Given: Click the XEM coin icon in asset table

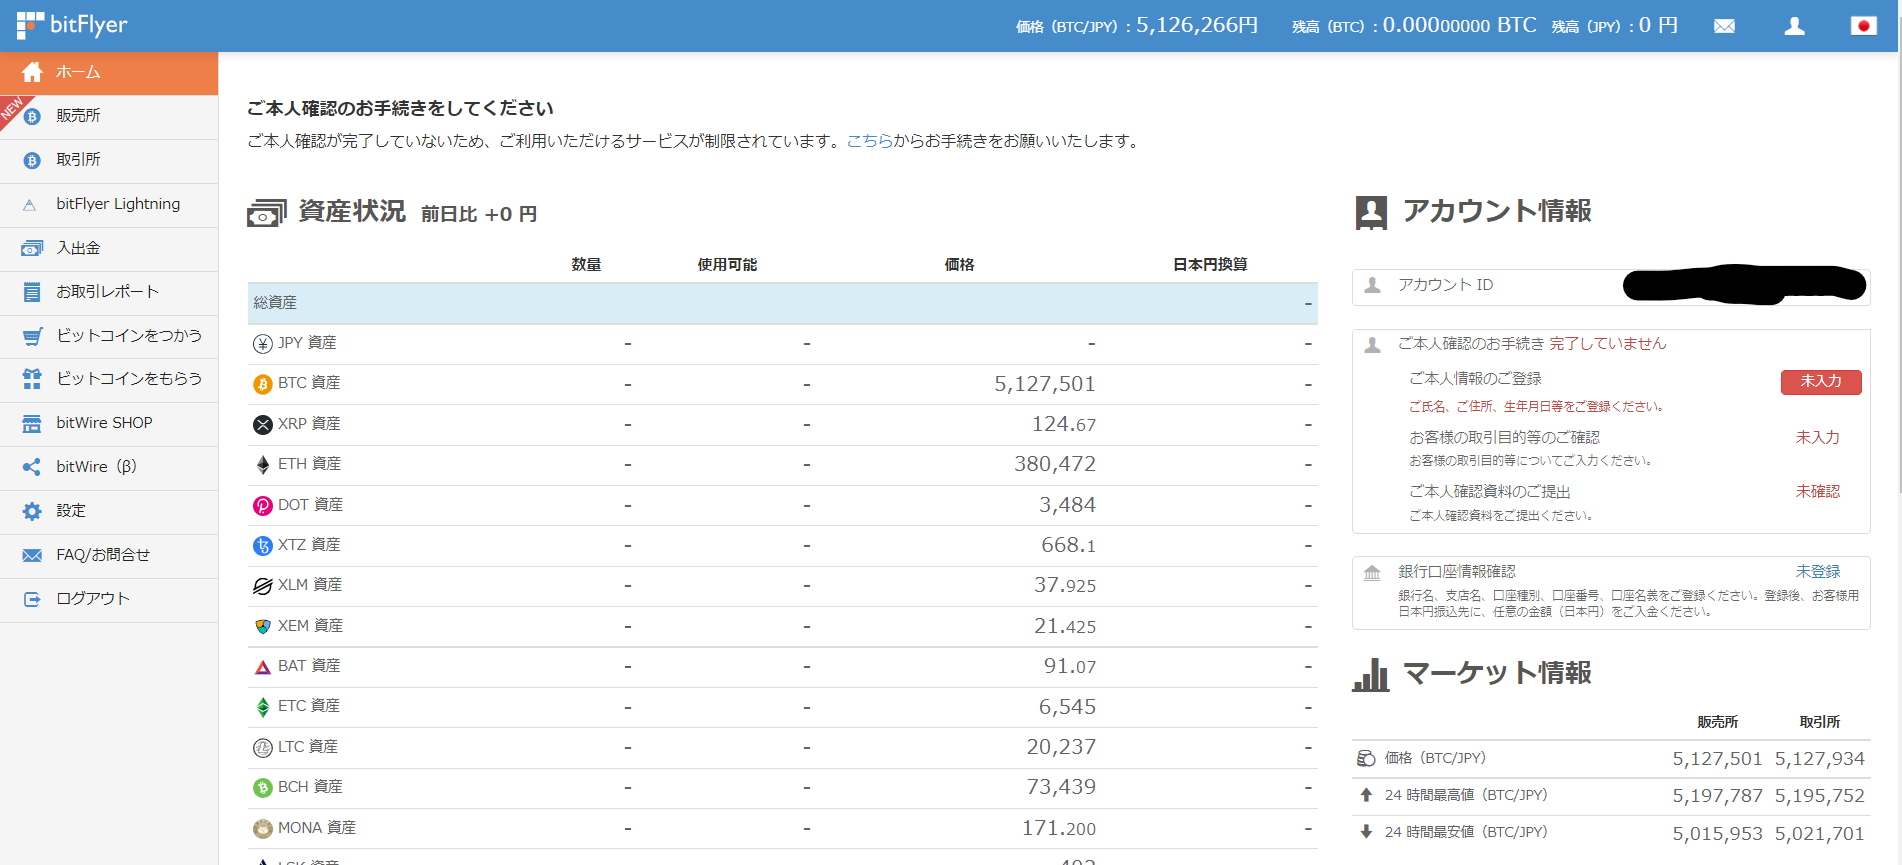Looking at the screenshot, I should pyautogui.click(x=263, y=627).
